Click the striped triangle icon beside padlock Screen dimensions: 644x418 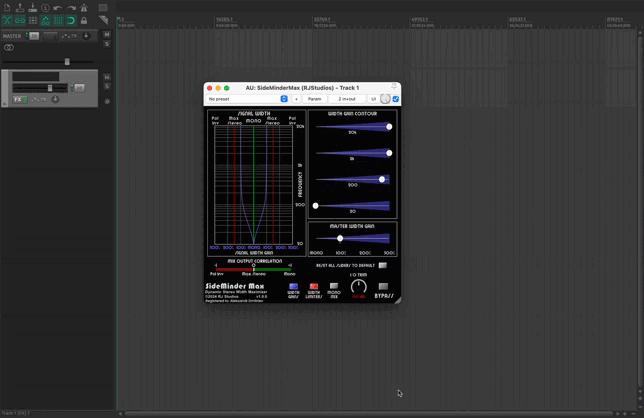click(x=104, y=20)
